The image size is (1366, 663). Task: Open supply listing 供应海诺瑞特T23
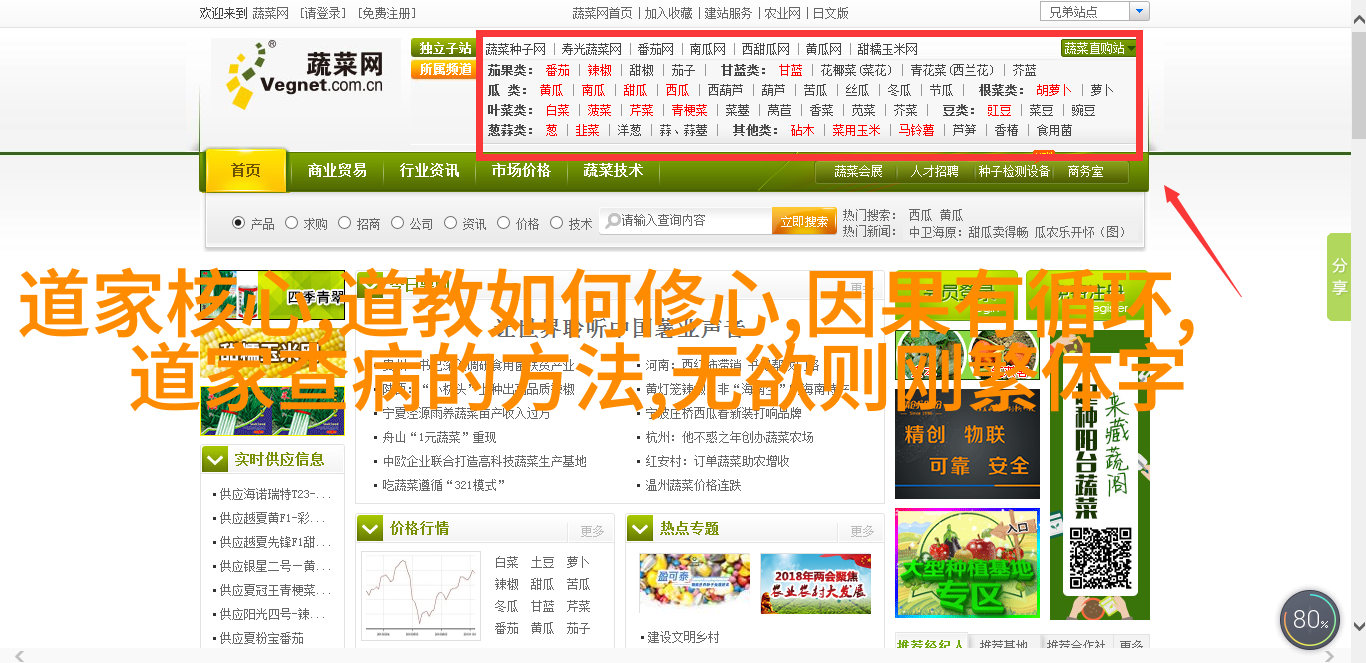(x=275, y=494)
